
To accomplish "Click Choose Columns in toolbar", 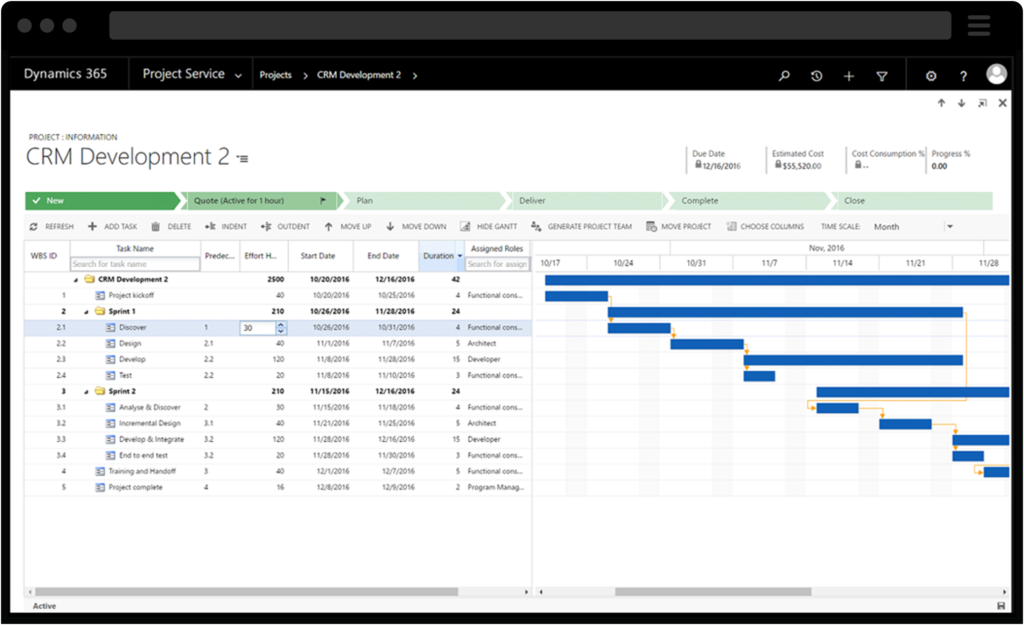I will [765, 227].
